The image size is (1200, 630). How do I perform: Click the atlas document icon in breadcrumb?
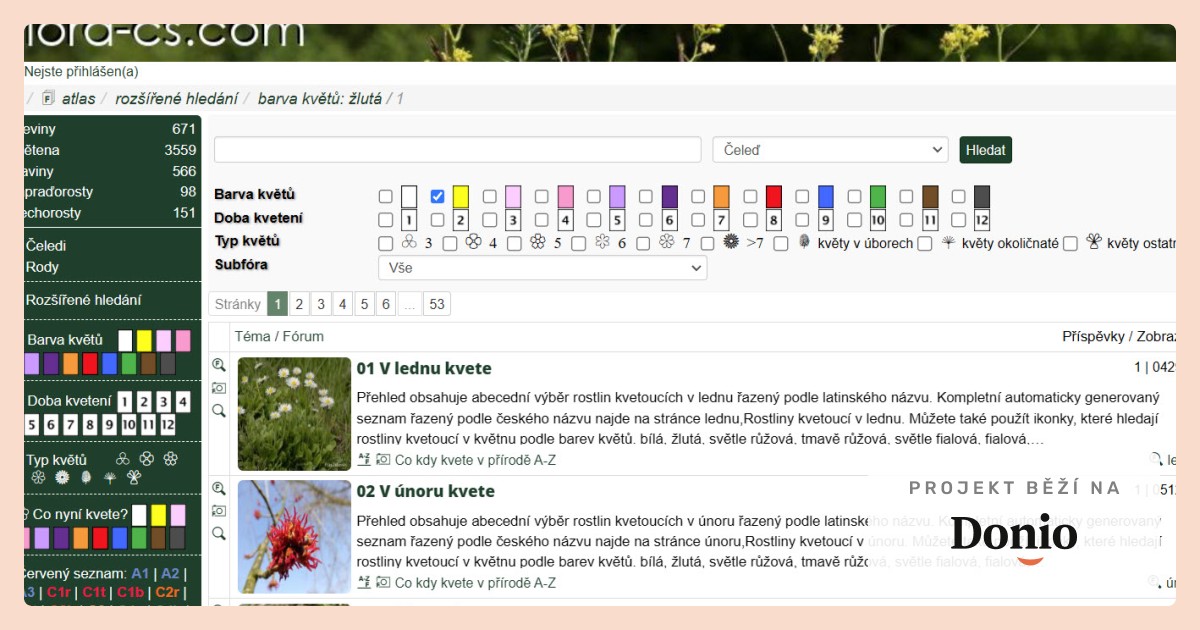47,98
